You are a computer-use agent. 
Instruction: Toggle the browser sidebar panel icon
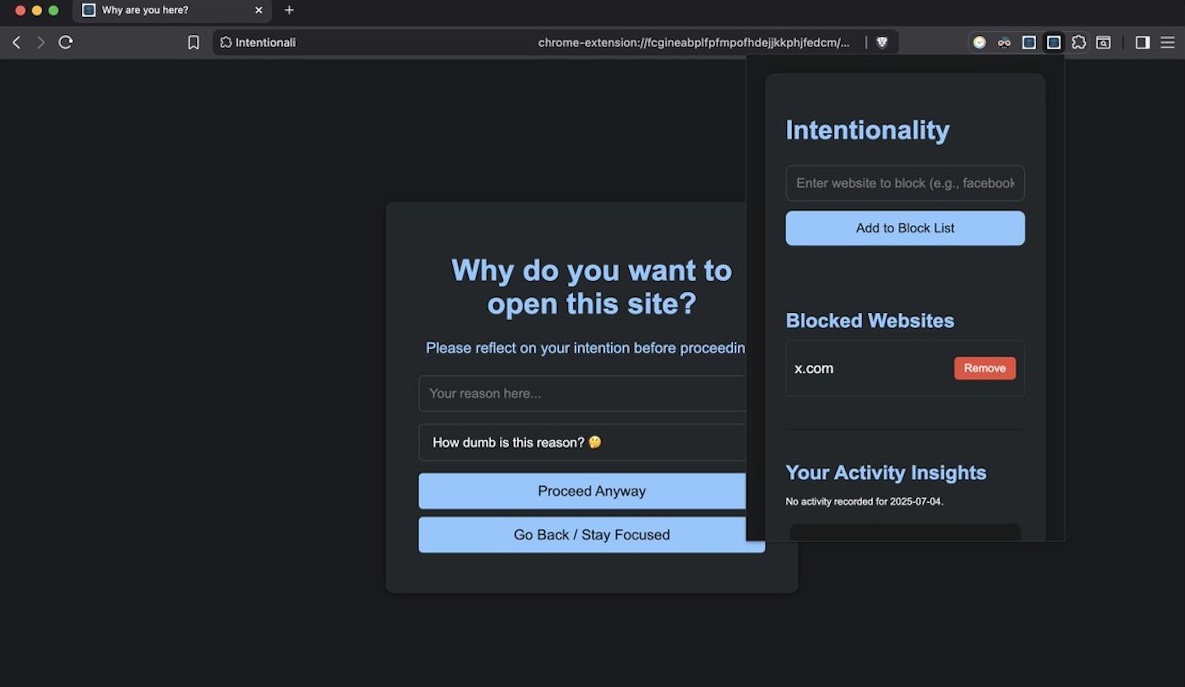click(x=1142, y=42)
